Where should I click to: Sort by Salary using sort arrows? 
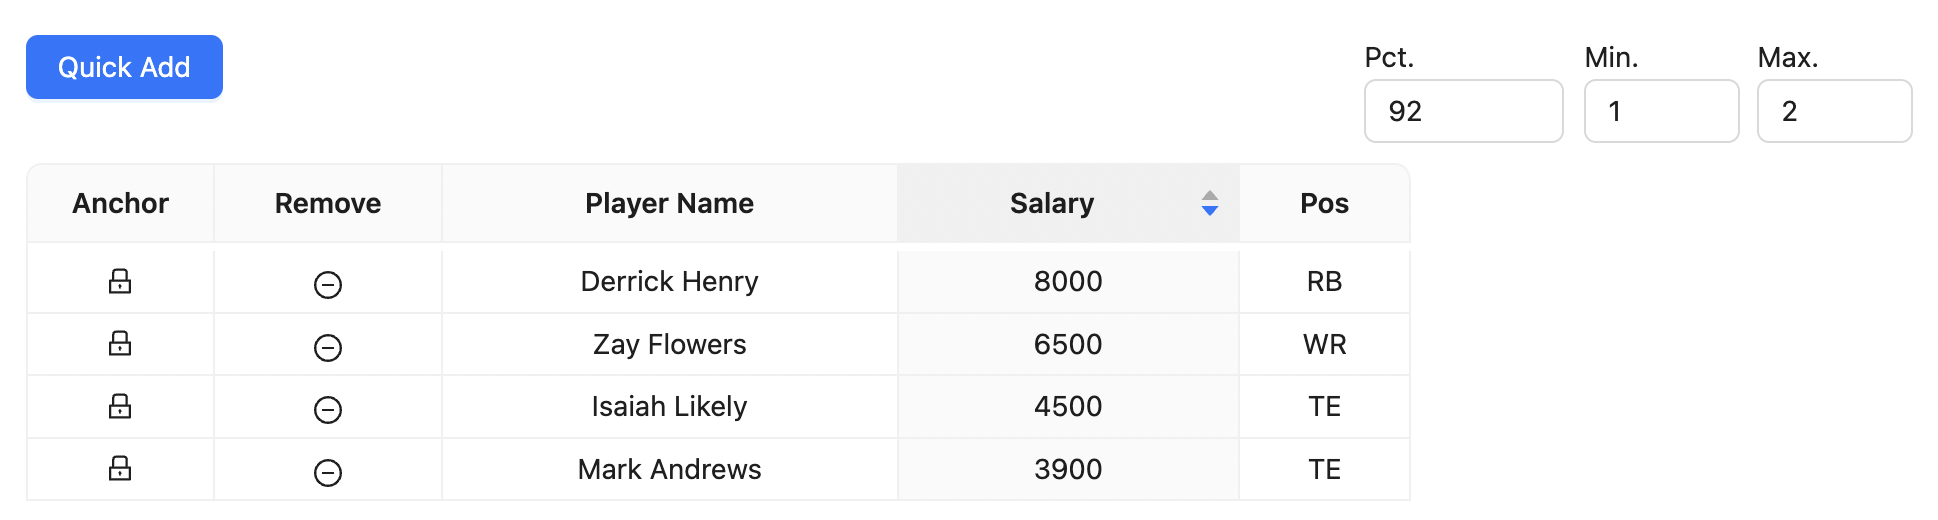pyautogui.click(x=1209, y=203)
